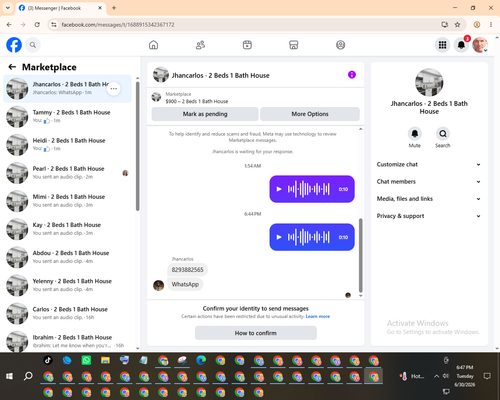This screenshot has width=500, height=400.
Task: Open the account profile picture menu
Action: [x=480, y=45]
